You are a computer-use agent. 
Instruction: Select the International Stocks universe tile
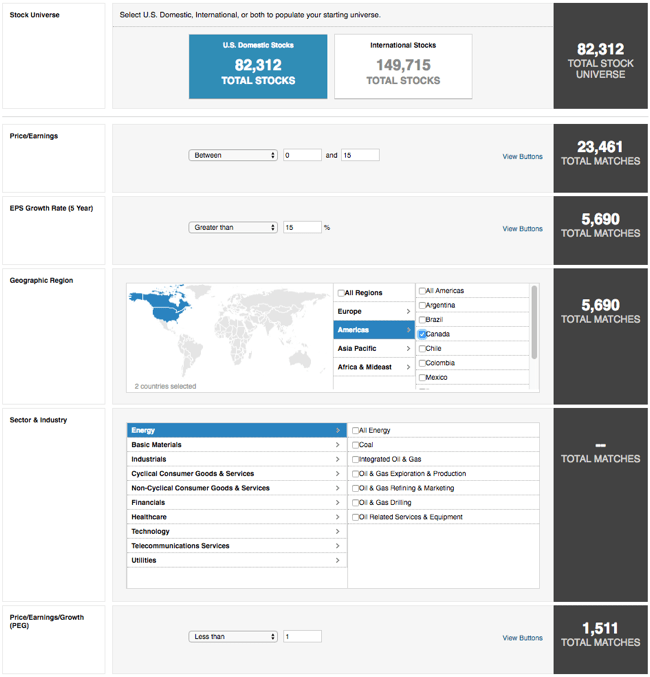(x=403, y=66)
